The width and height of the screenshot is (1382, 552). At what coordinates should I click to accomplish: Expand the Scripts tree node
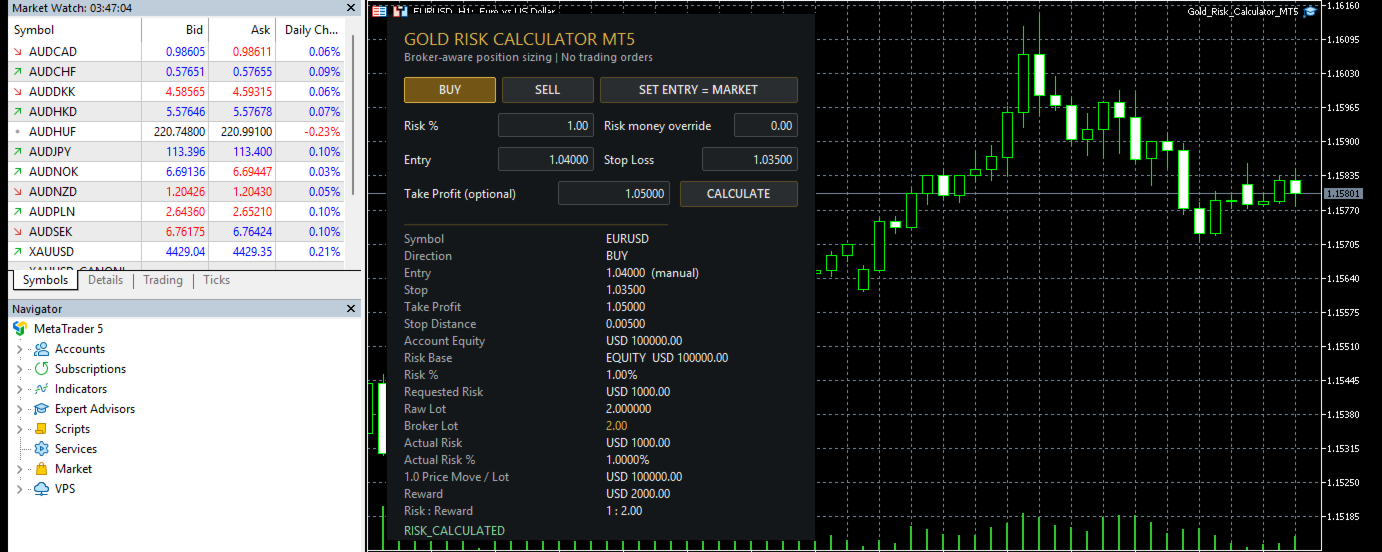tap(19, 429)
